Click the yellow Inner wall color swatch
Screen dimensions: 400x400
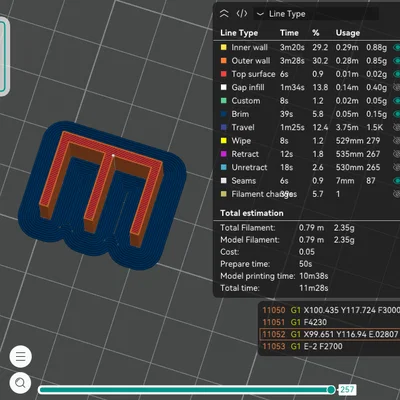[x=224, y=47]
